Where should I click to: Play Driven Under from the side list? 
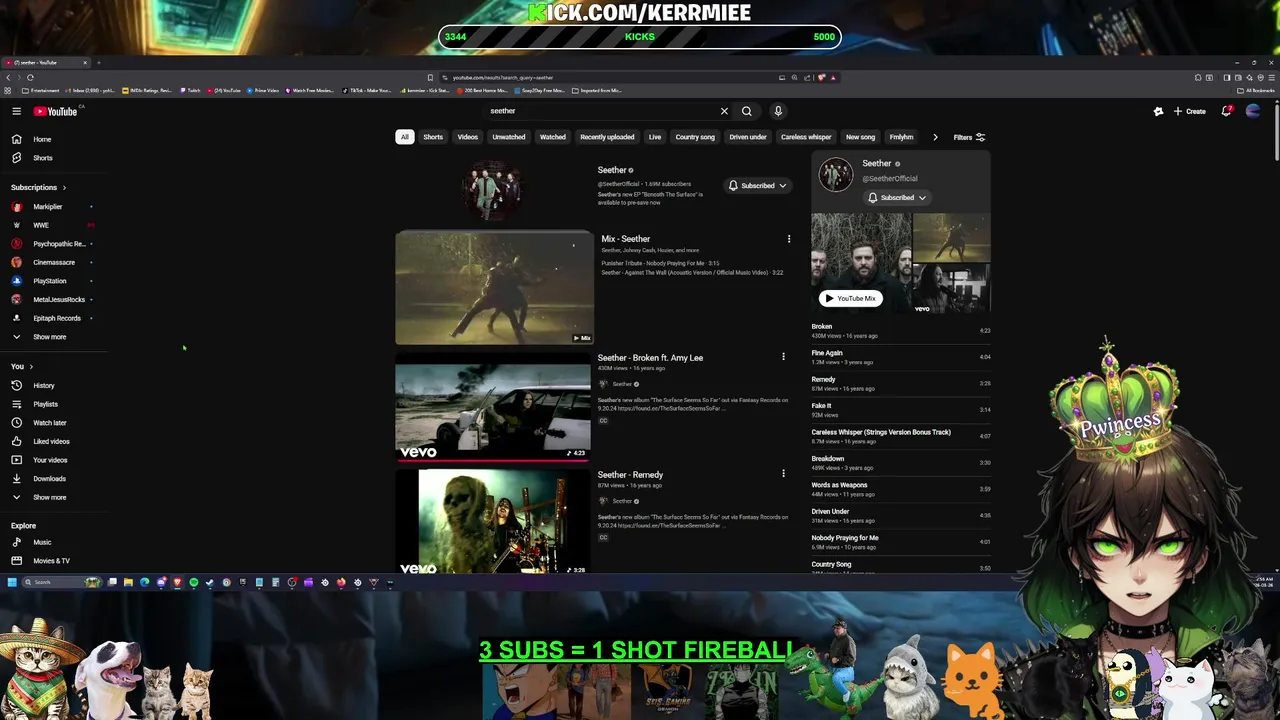pyautogui.click(x=900, y=515)
